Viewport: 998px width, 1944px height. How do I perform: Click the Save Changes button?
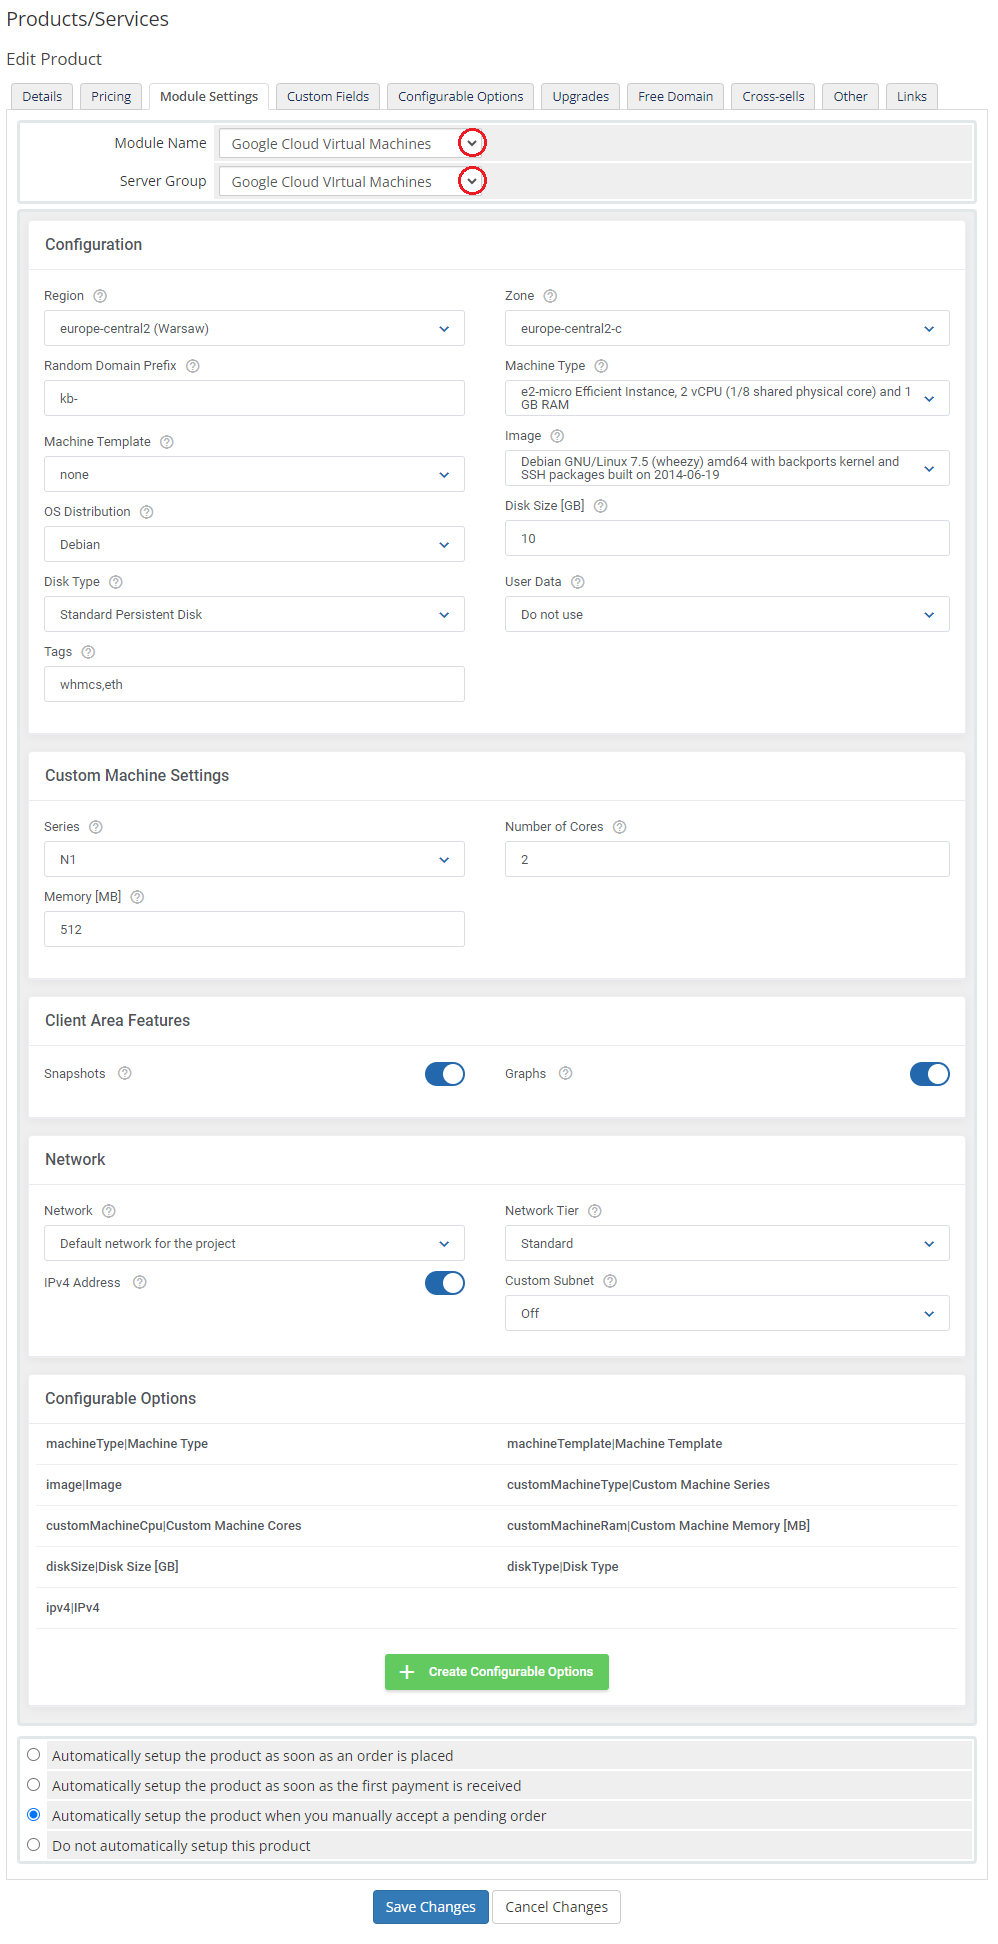431,1907
